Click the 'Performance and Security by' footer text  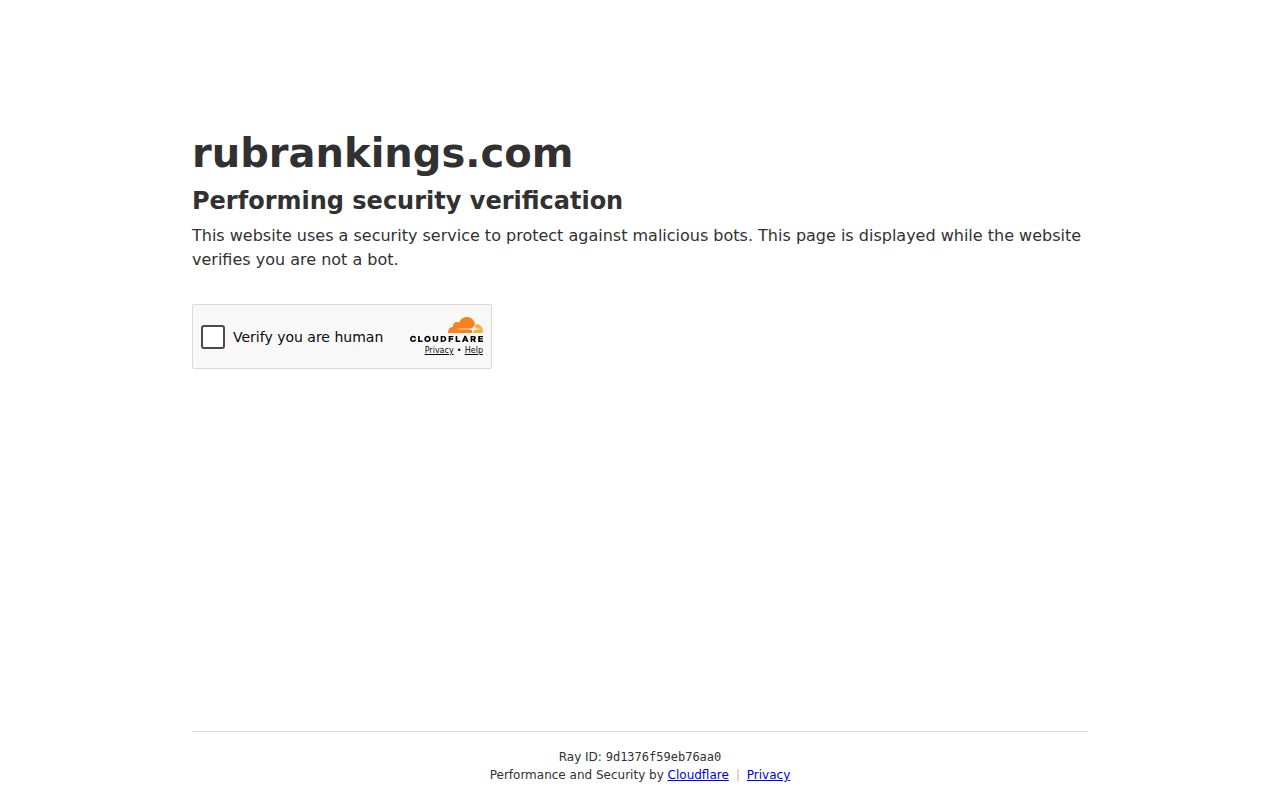576,775
